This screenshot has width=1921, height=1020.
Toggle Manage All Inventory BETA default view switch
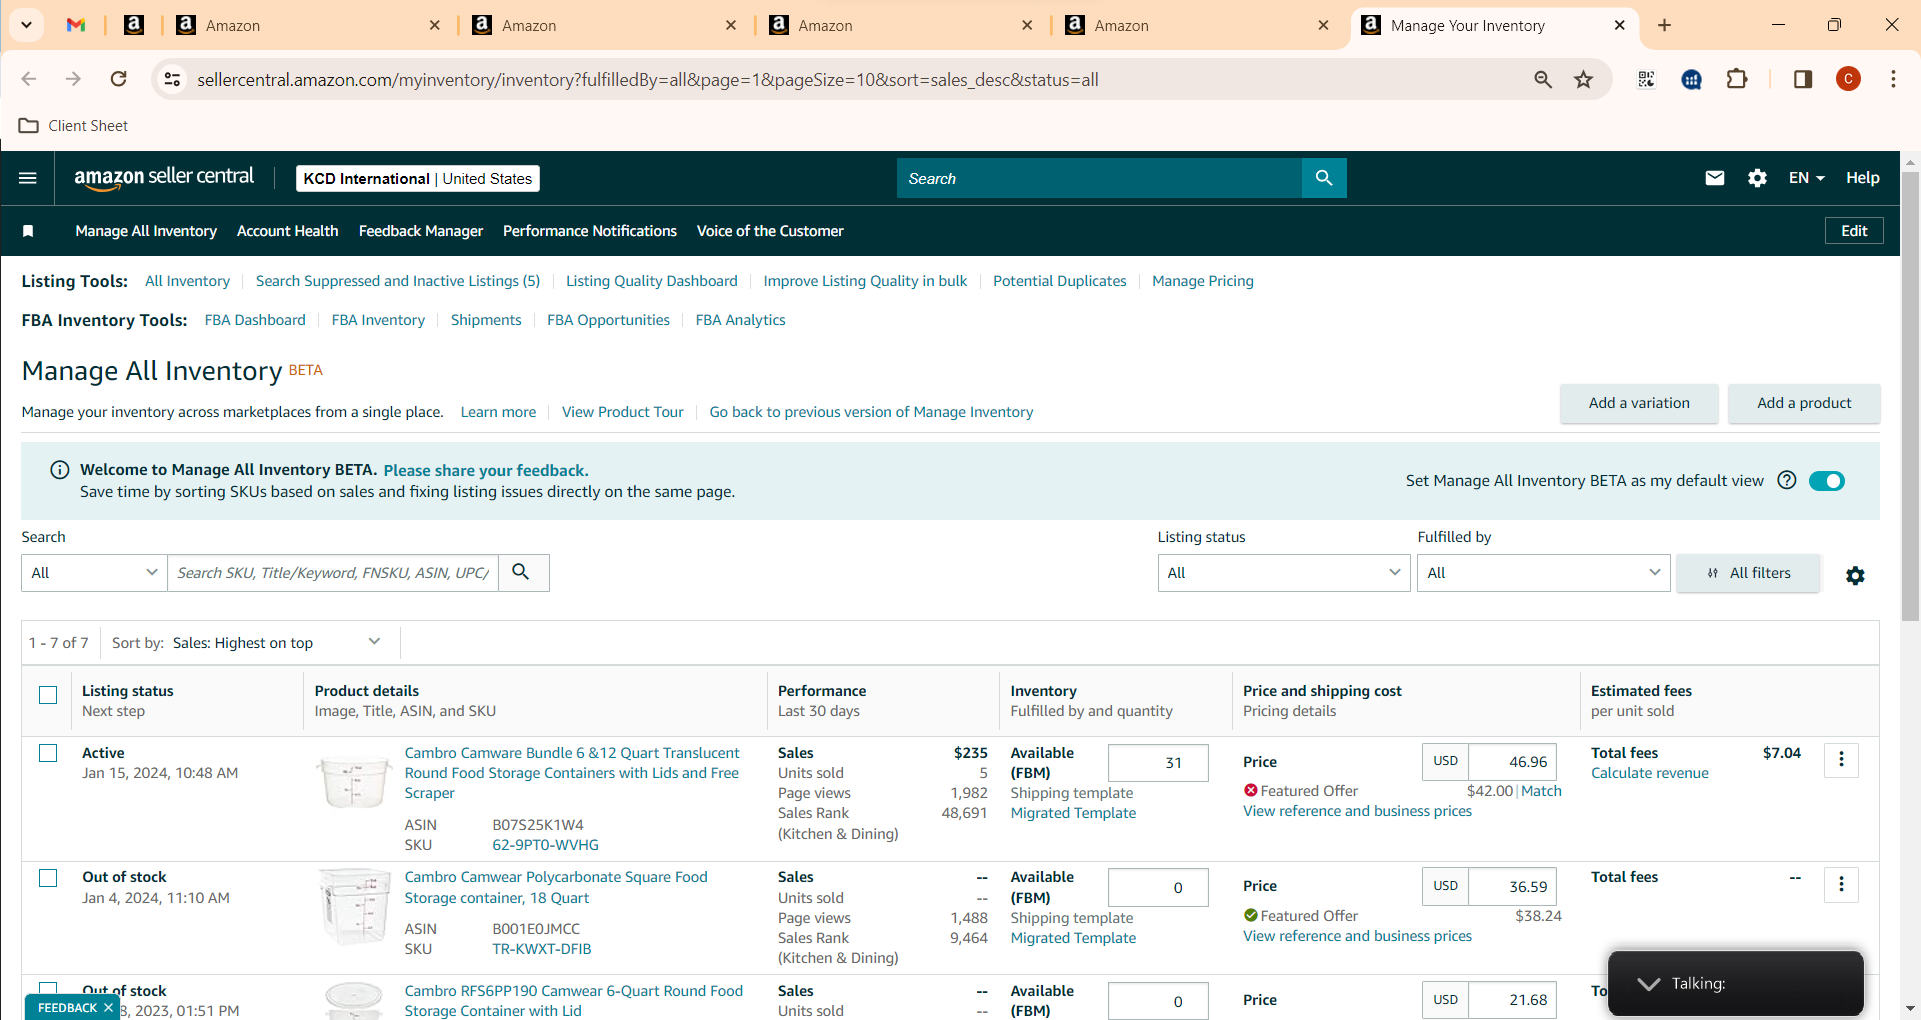pyautogui.click(x=1827, y=481)
